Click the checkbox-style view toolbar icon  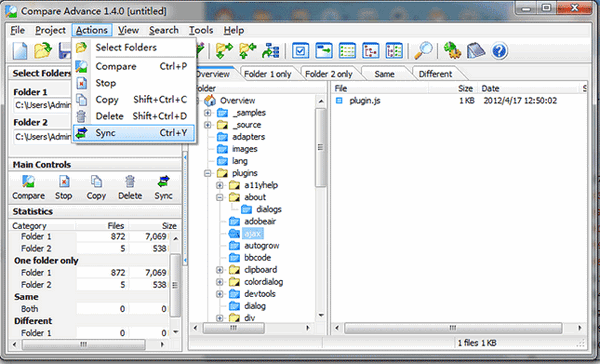pos(300,51)
